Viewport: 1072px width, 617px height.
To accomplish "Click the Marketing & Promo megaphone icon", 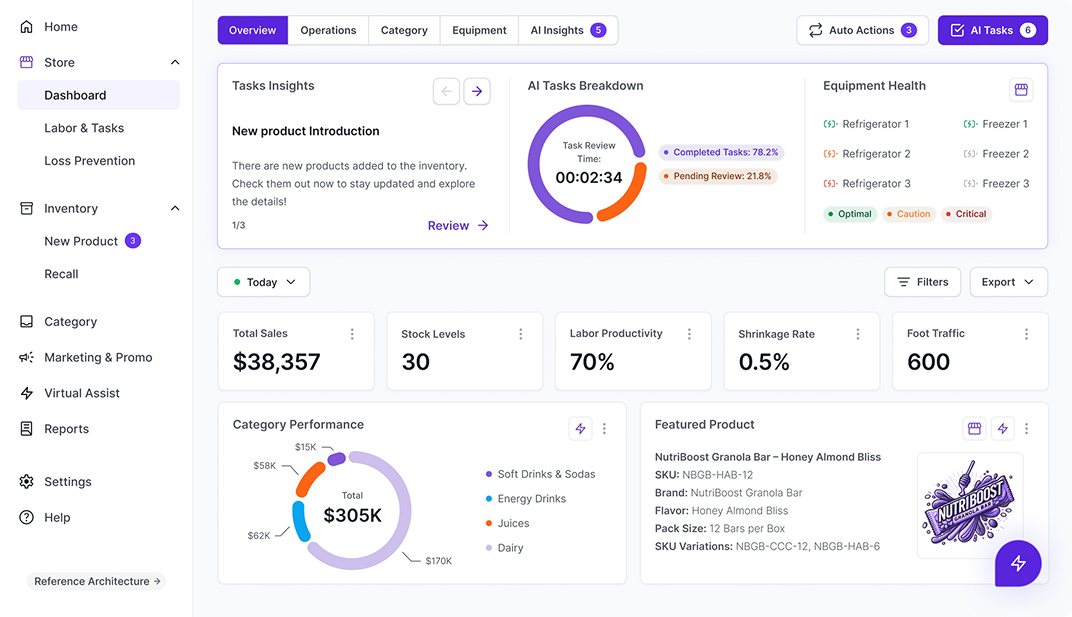I will click(27, 357).
